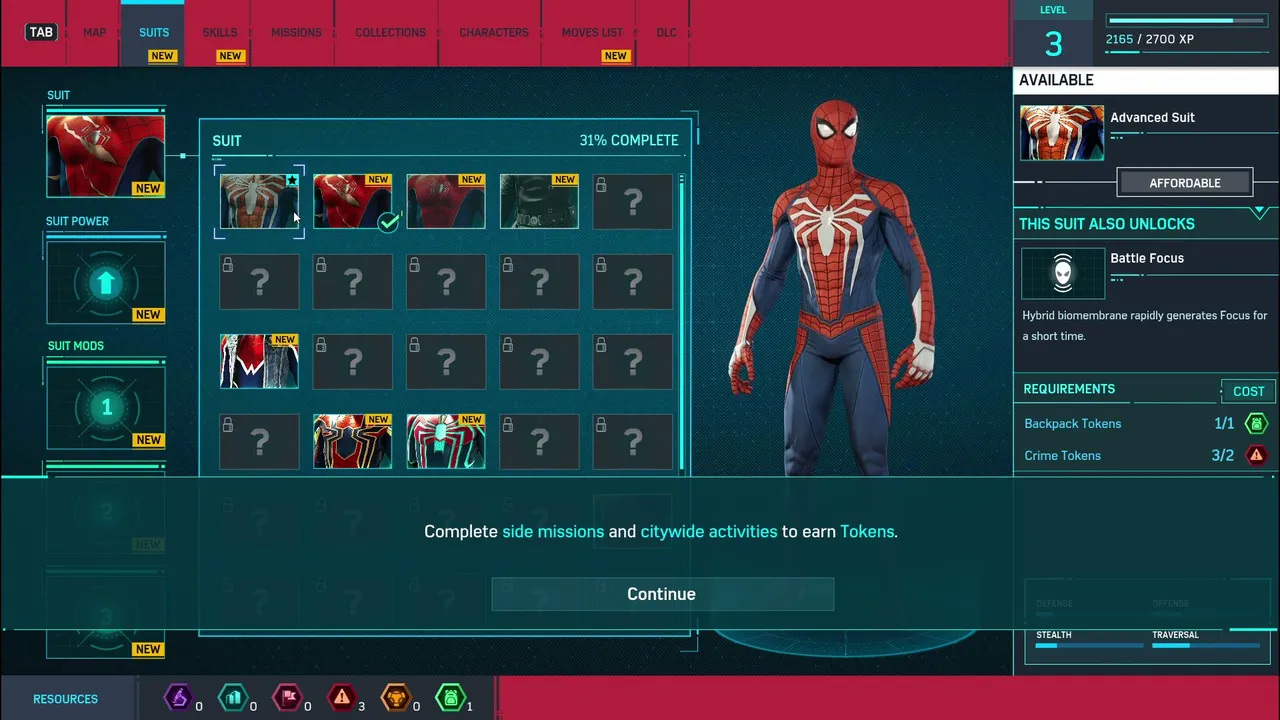The width and height of the screenshot is (1280, 720).
Task: Go to the Collections tab
Action: pyautogui.click(x=390, y=32)
